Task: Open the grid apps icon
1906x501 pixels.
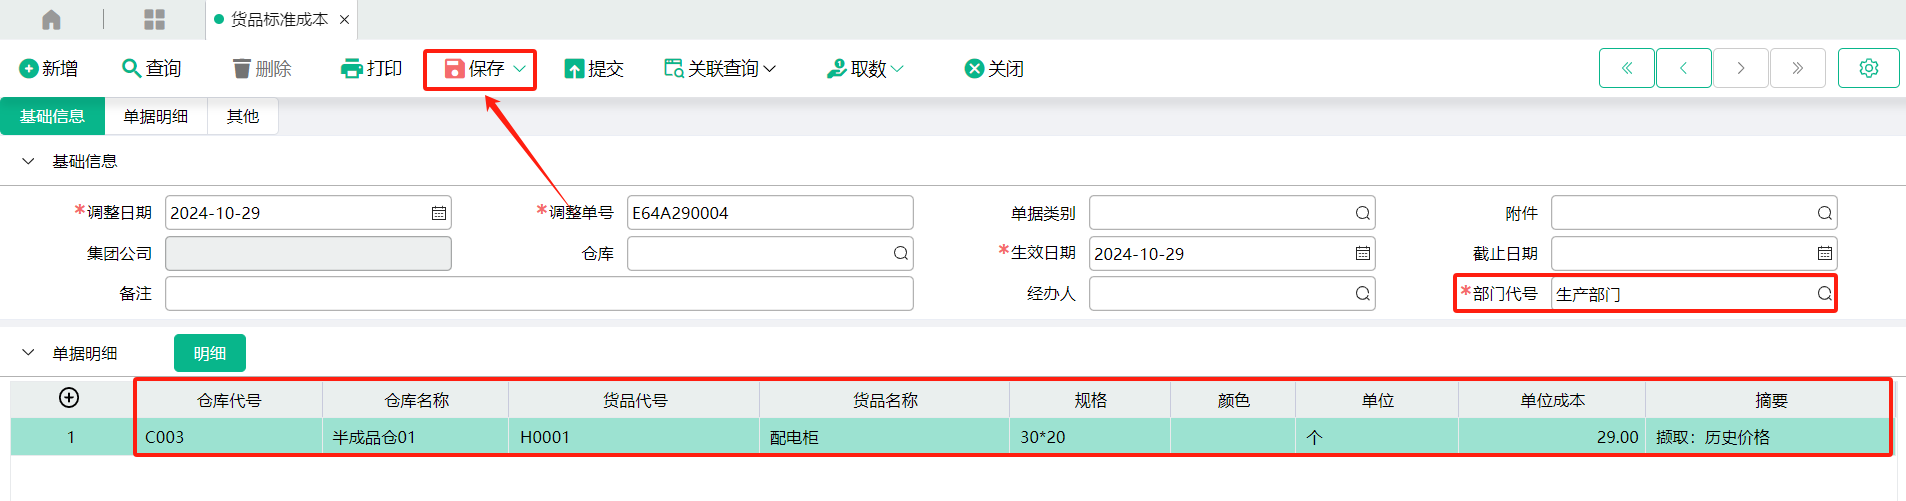Action: pyautogui.click(x=154, y=19)
